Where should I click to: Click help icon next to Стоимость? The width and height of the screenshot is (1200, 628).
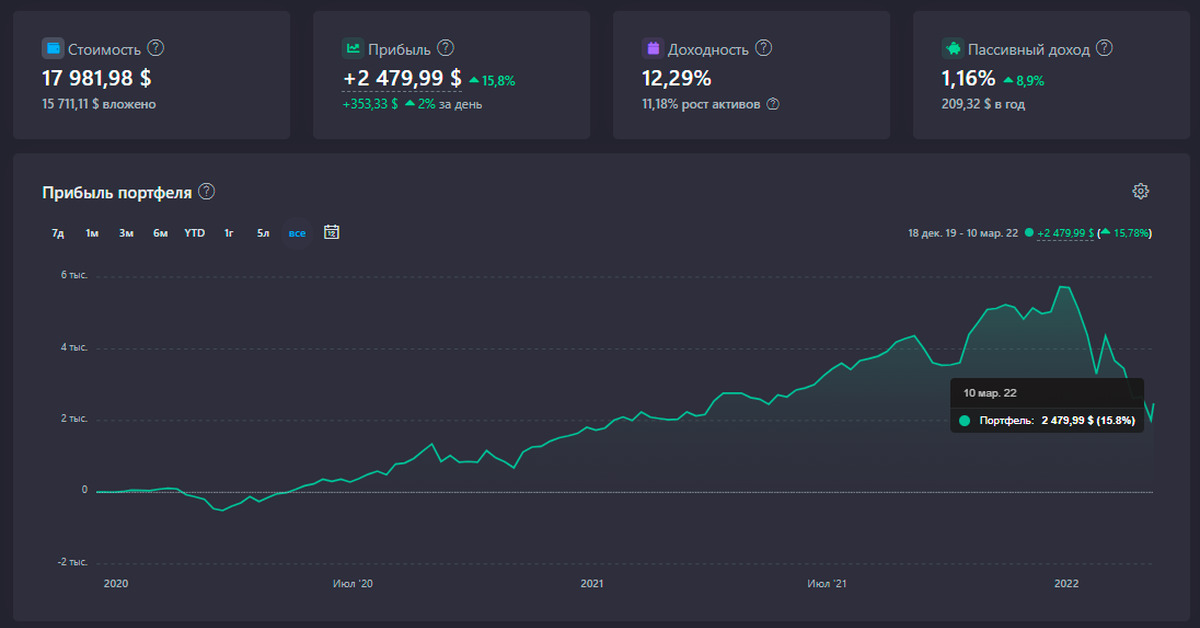point(156,48)
